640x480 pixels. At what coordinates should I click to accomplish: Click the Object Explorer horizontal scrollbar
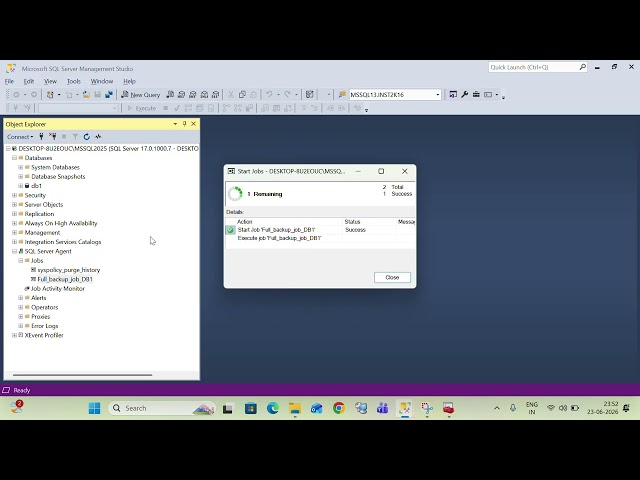(x=82, y=375)
